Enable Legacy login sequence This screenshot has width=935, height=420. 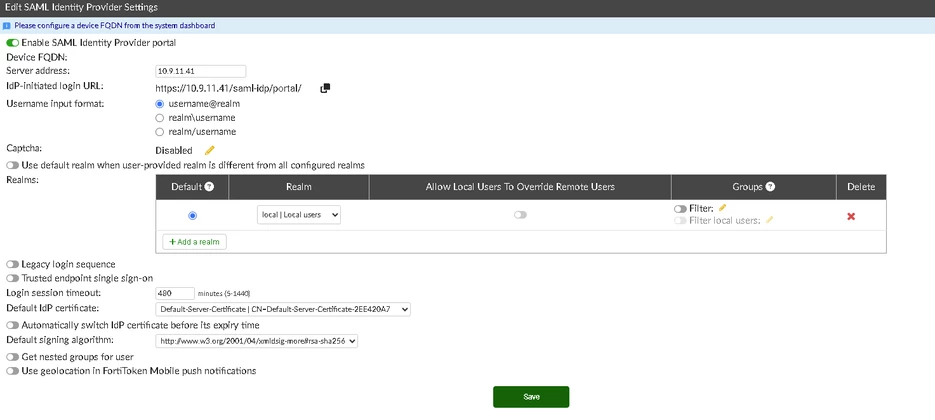tap(13, 264)
